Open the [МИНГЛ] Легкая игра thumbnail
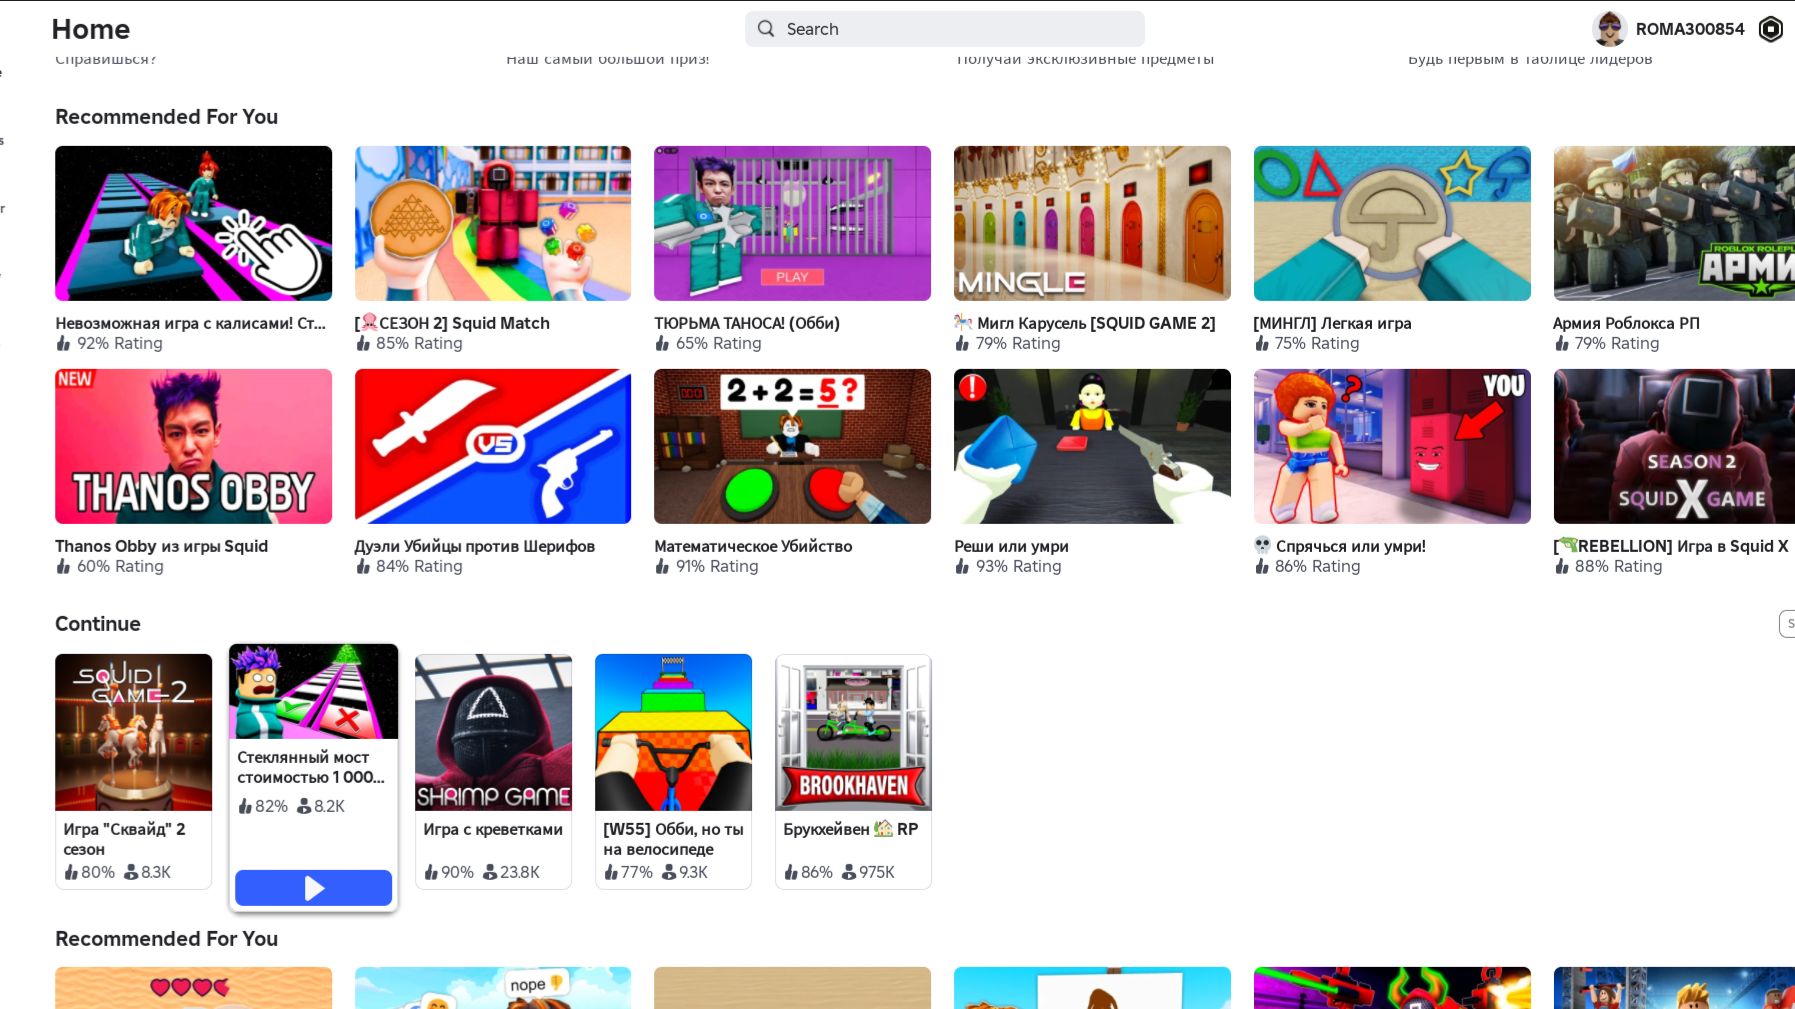1795x1009 pixels. [x=1392, y=223]
